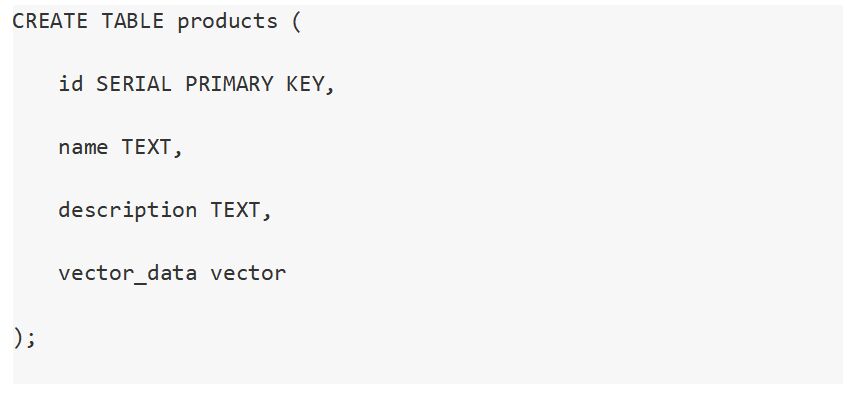The width and height of the screenshot is (851, 395).
Task: Click the id column name
Action: [x=71, y=84]
